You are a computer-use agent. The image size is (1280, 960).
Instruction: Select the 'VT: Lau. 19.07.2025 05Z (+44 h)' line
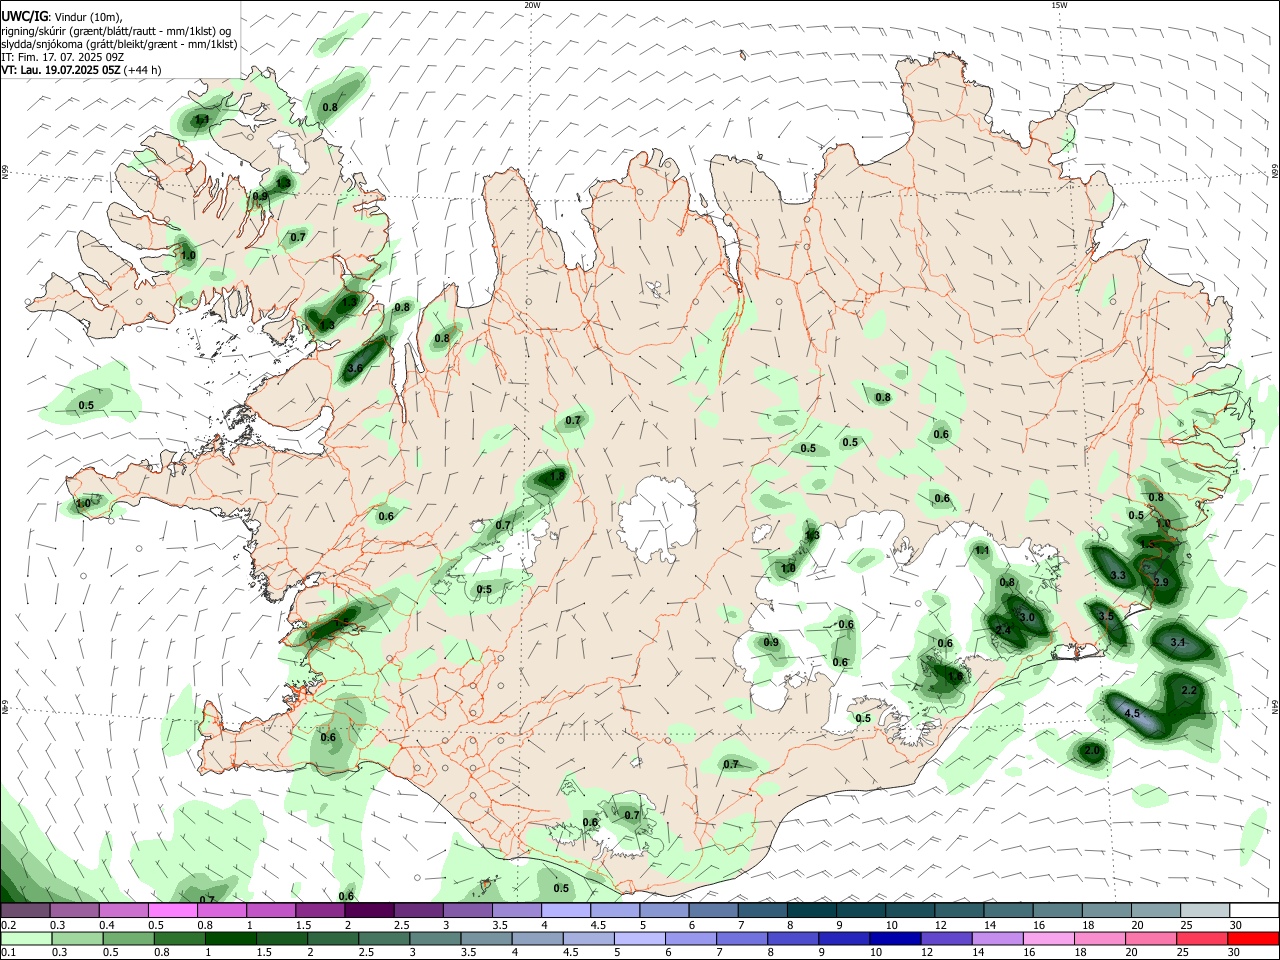coord(81,70)
